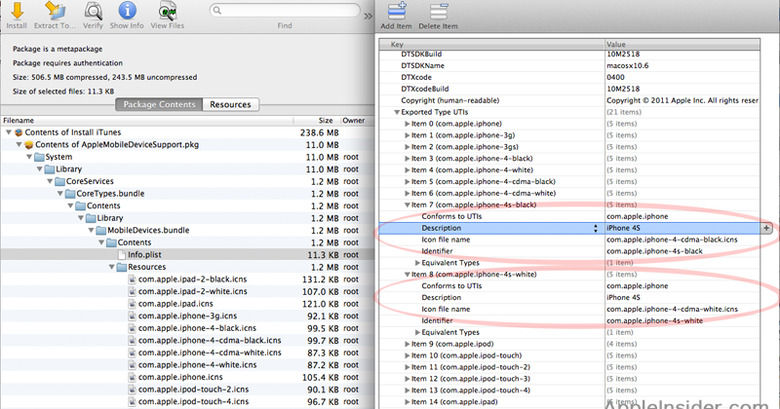Expand Item 14 (com.apple.ipad)
The width and height of the screenshot is (780, 409).
407,402
